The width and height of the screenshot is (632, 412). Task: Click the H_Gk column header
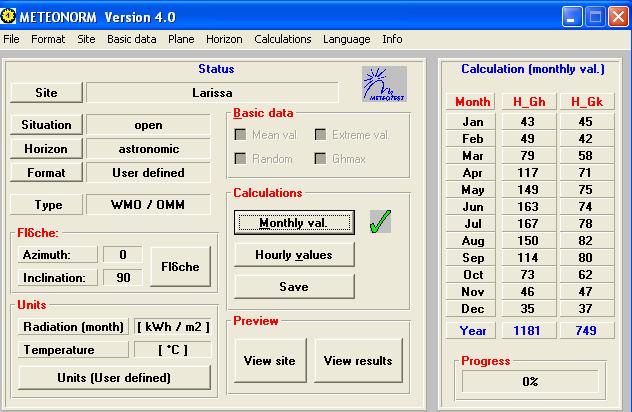[587, 102]
